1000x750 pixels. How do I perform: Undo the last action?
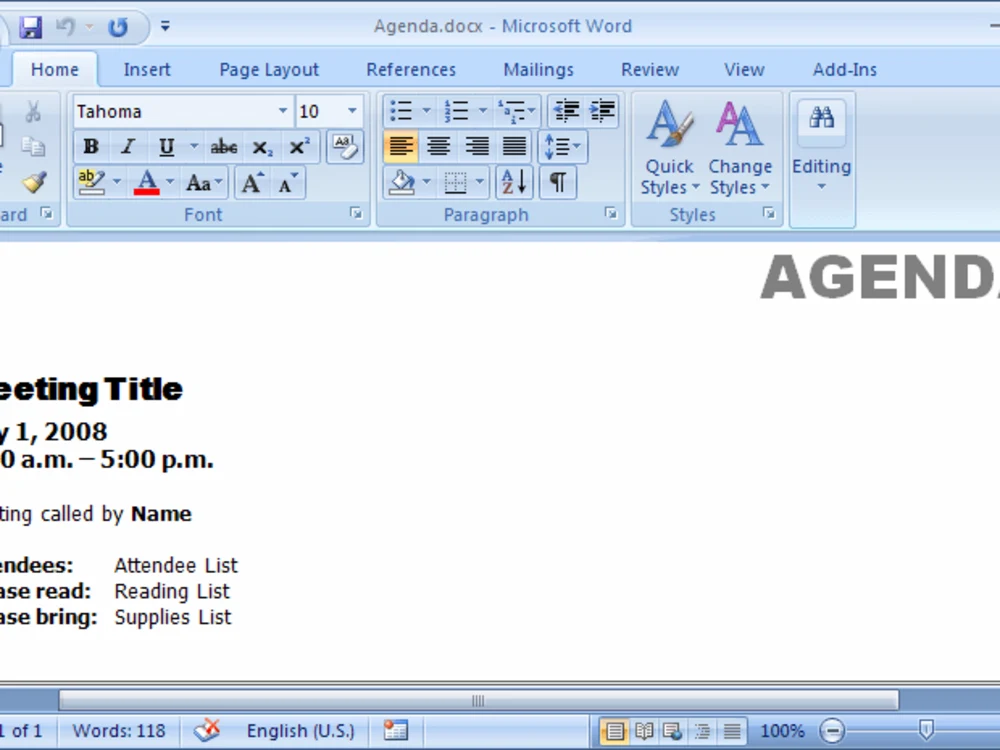(x=65, y=27)
